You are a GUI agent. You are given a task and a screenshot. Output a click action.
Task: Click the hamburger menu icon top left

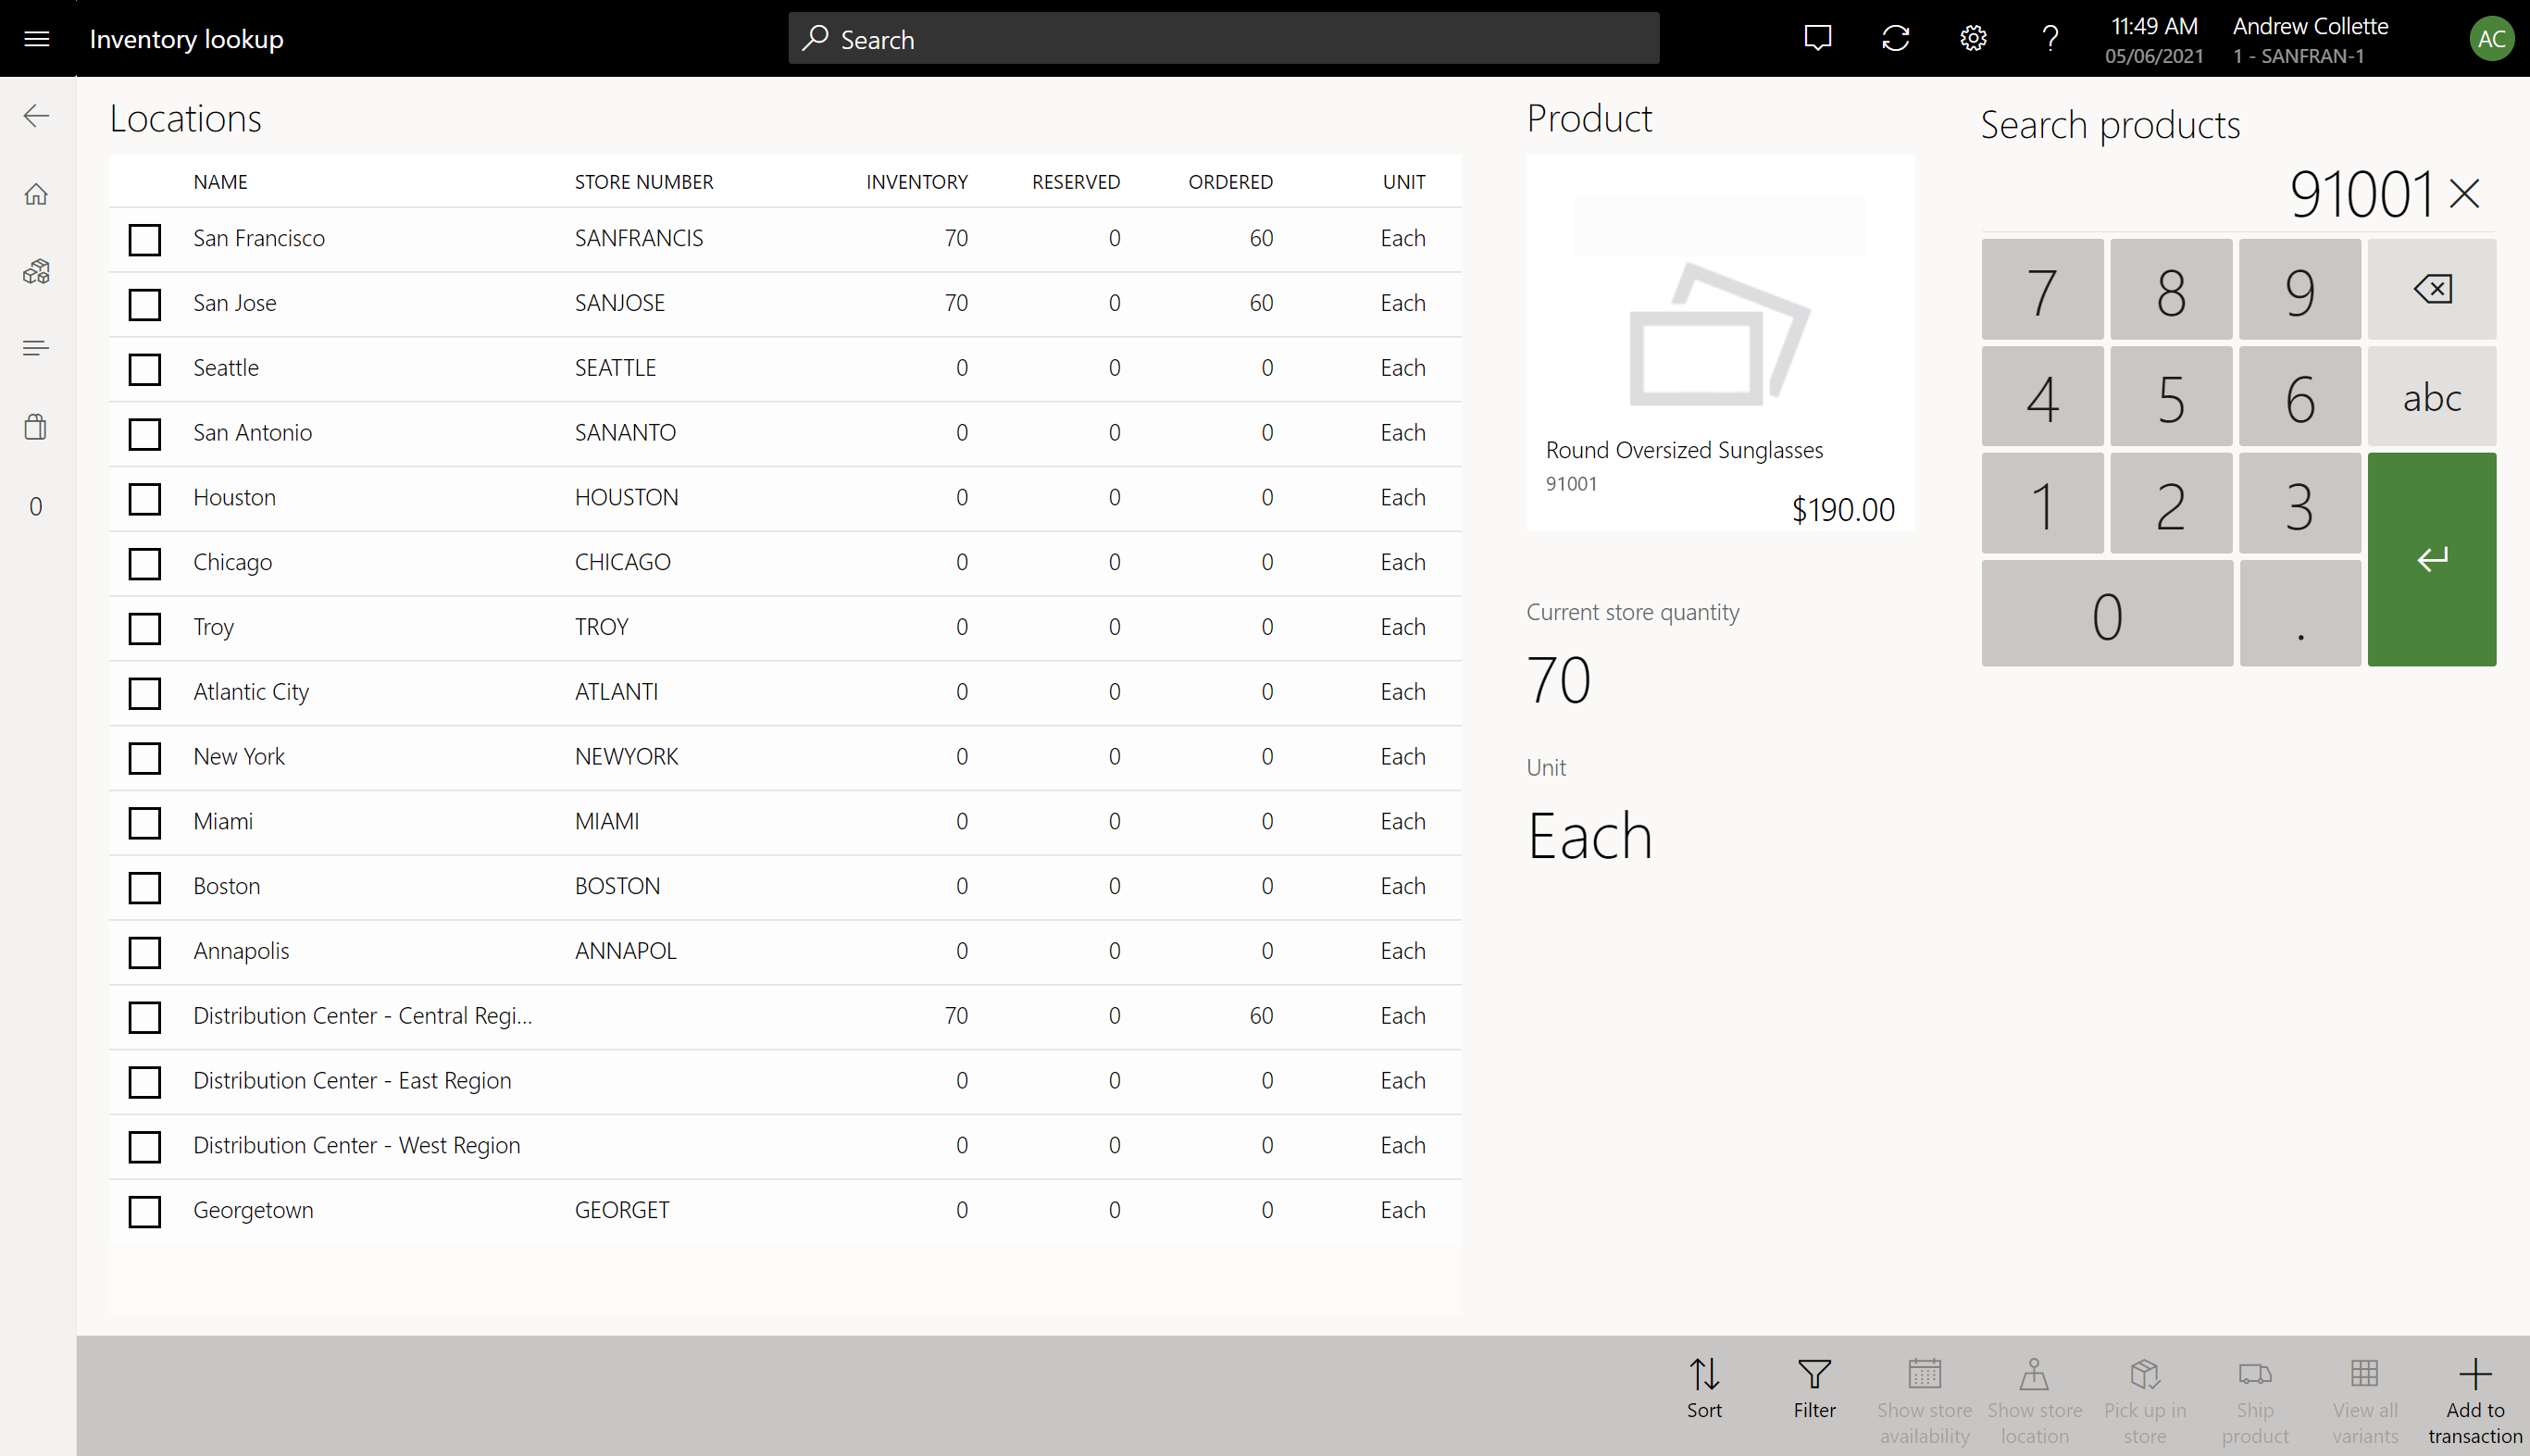pos(36,38)
